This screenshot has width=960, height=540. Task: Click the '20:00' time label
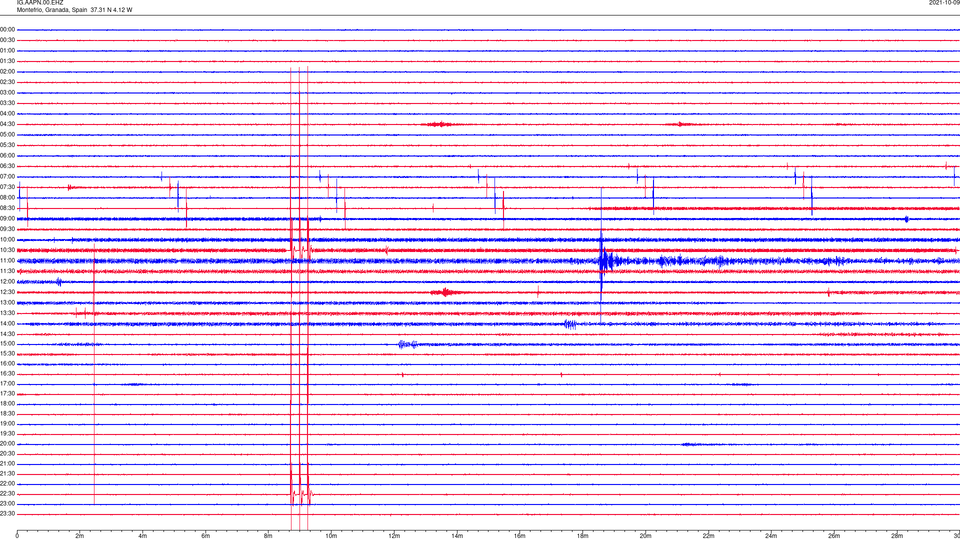[8, 444]
